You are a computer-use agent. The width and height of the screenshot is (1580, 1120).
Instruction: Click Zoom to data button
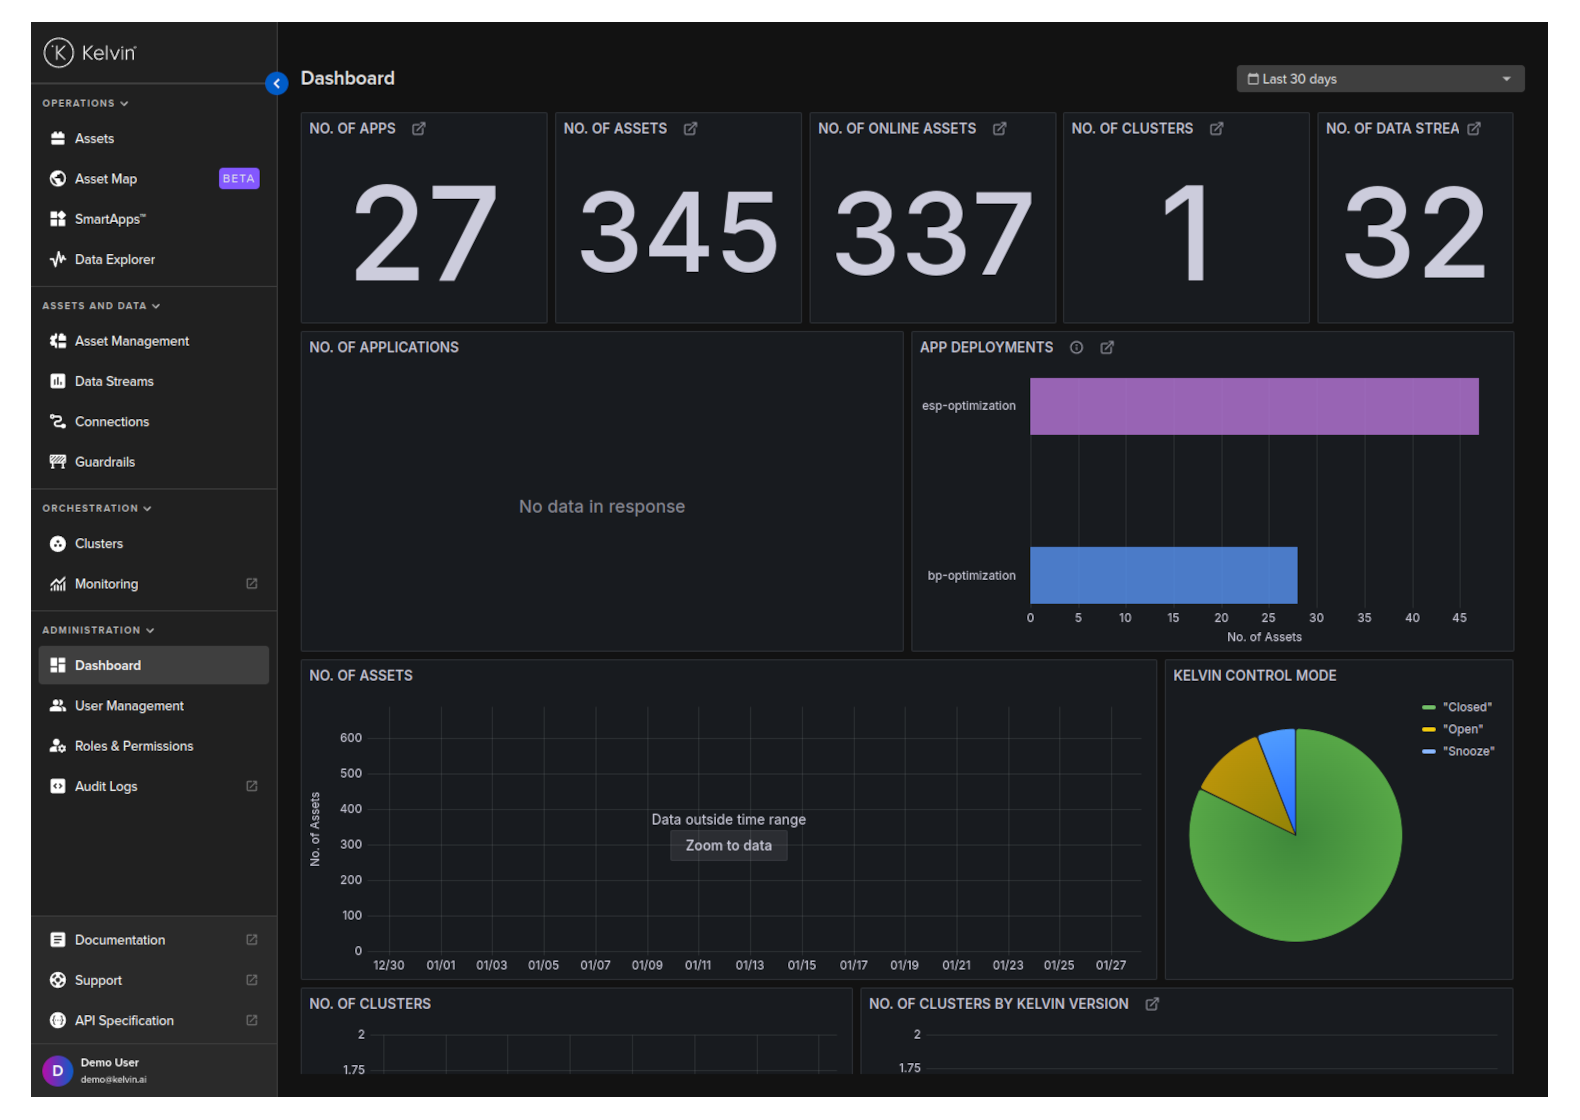tap(728, 846)
